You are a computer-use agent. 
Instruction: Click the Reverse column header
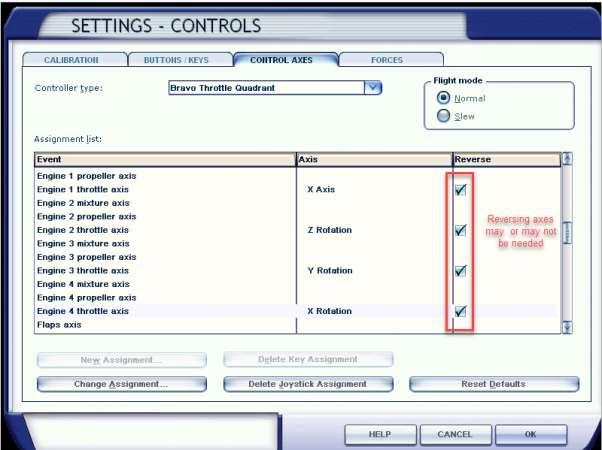click(x=507, y=159)
